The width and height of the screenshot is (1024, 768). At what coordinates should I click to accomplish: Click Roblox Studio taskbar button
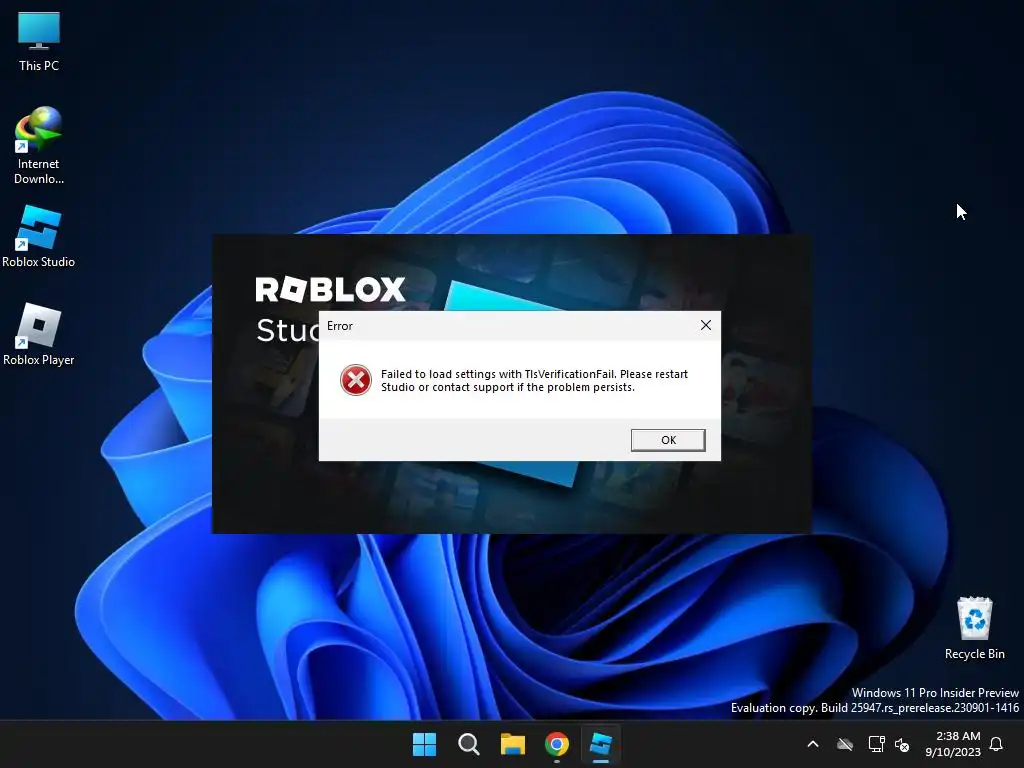click(x=601, y=744)
